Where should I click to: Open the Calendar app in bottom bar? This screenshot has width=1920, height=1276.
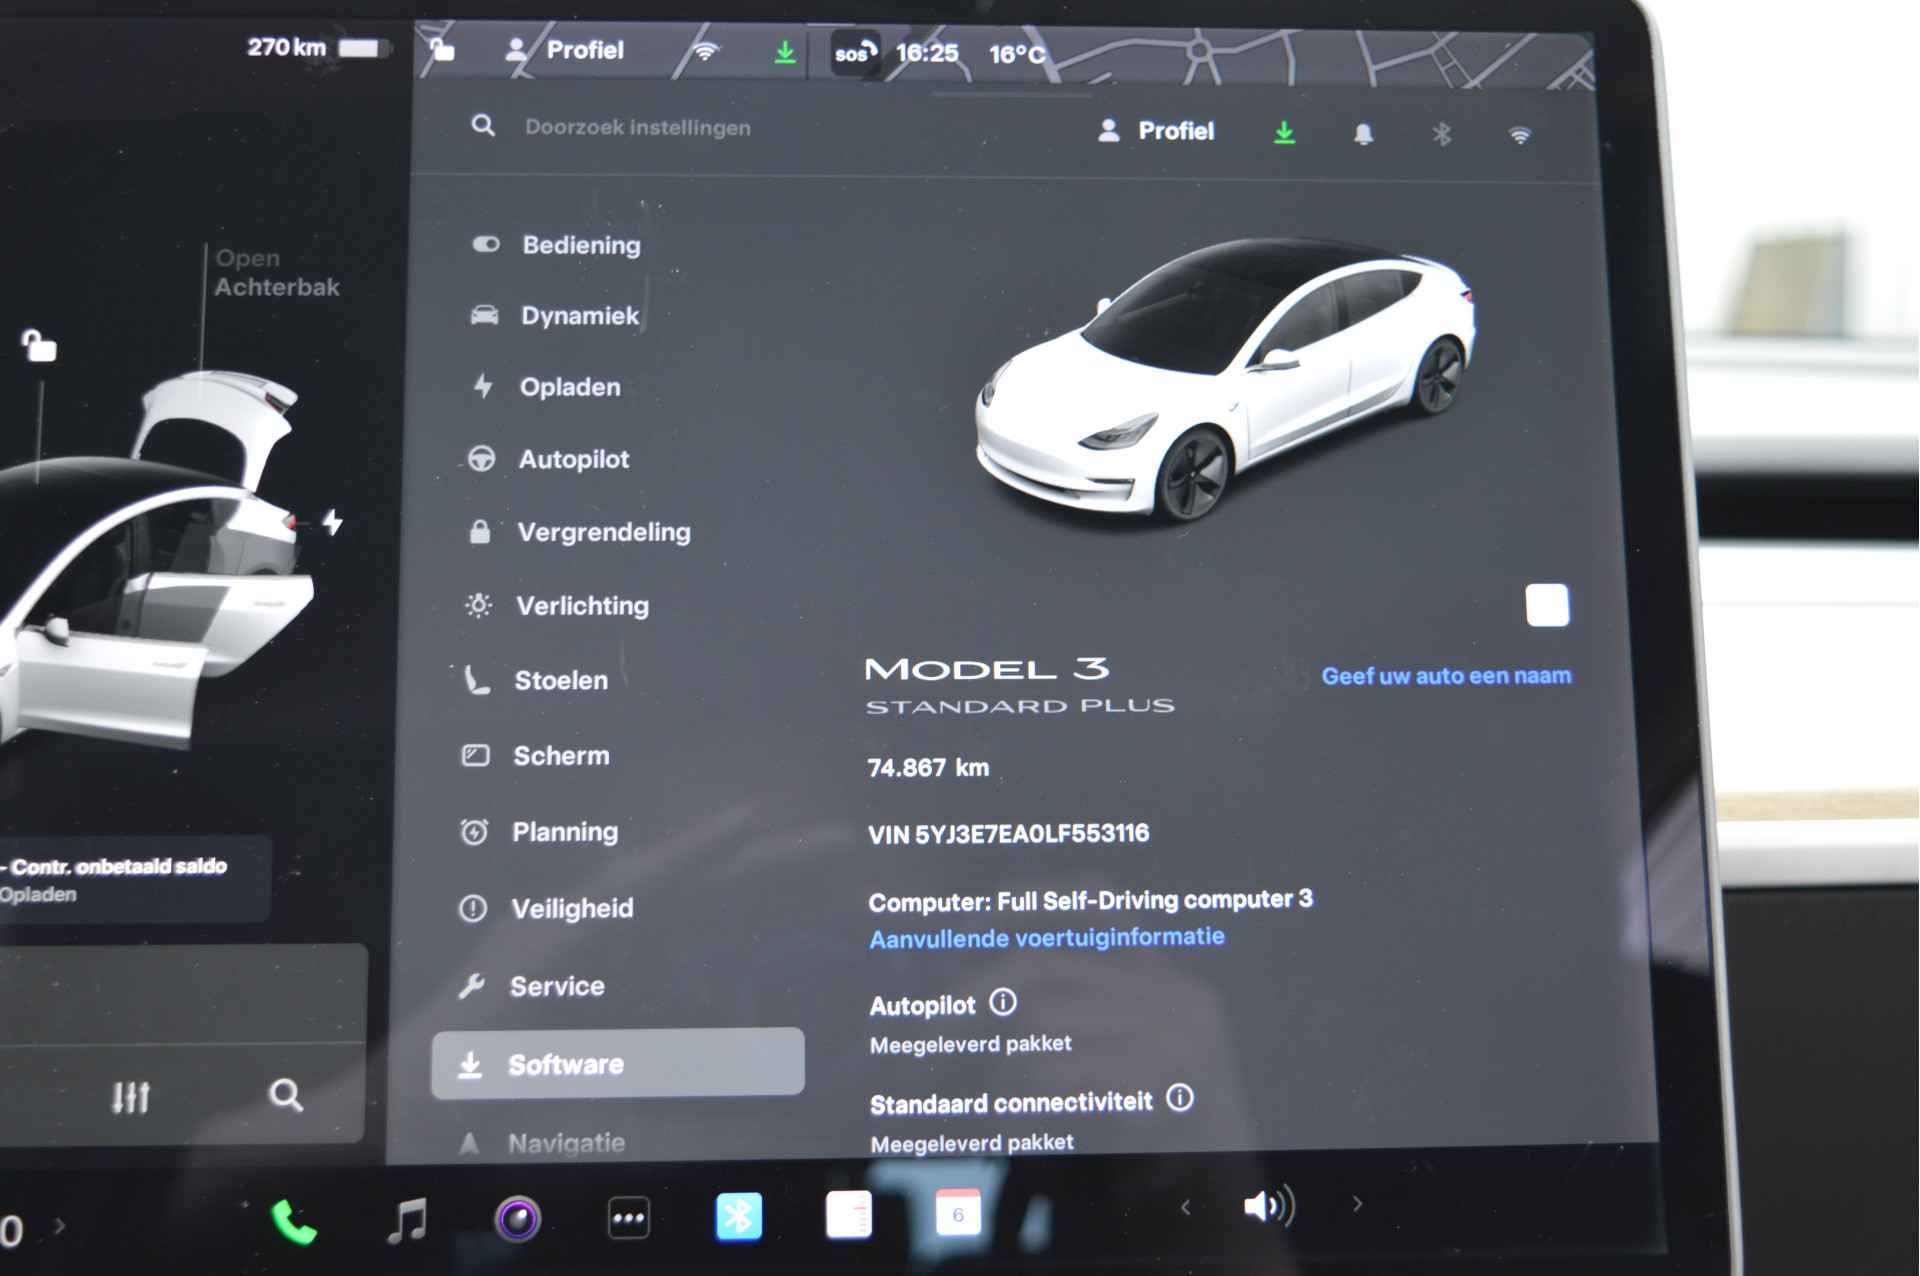click(958, 1214)
